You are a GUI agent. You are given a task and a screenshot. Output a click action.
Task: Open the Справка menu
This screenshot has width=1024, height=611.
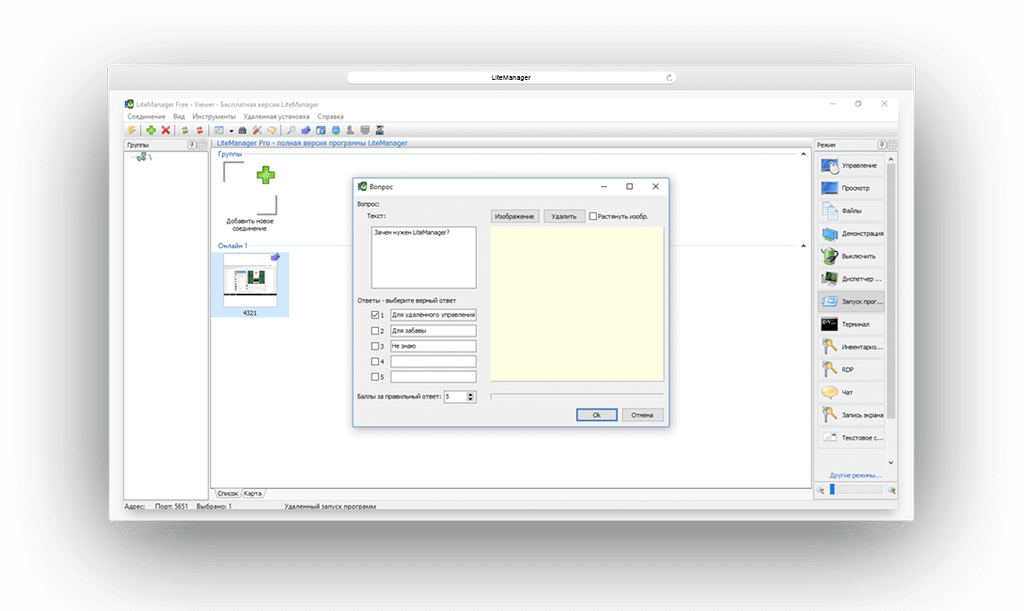coord(330,117)
